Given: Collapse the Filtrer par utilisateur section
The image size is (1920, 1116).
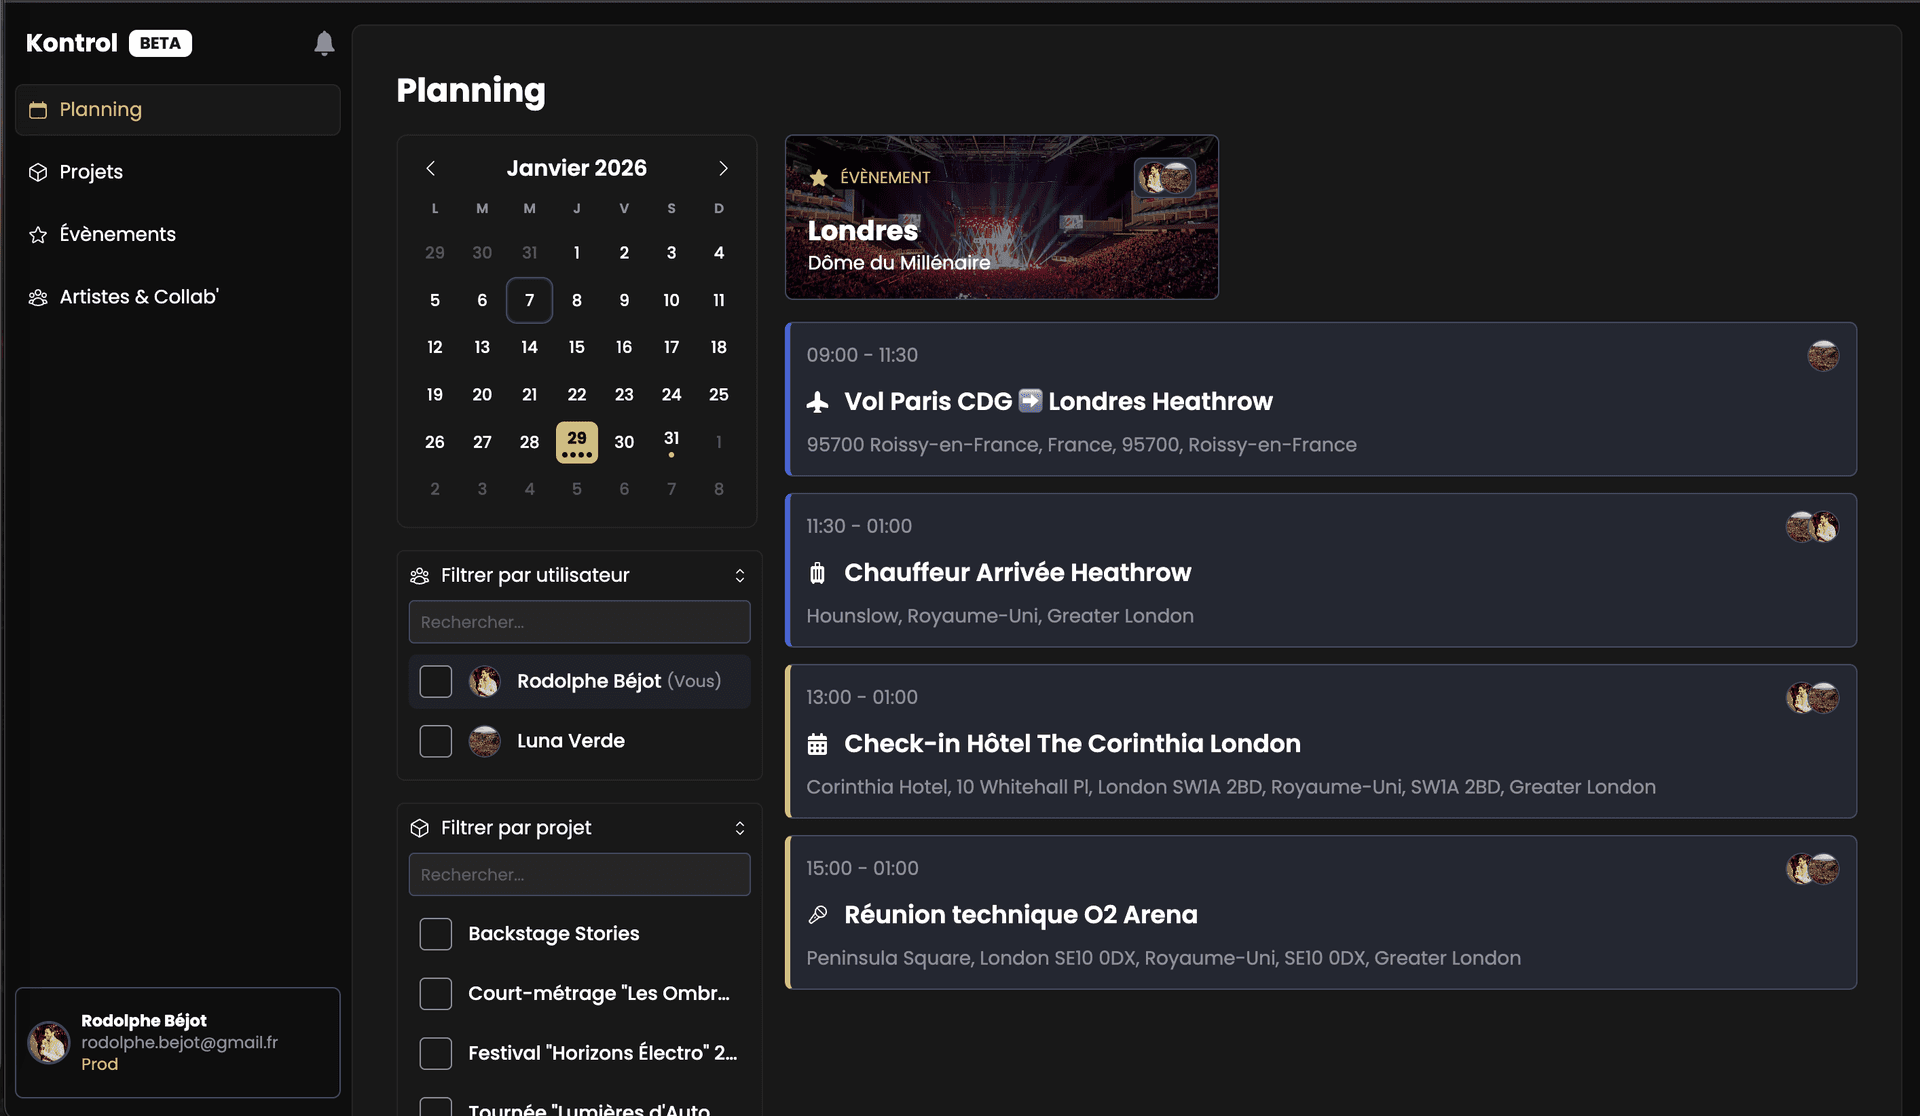Looking at the screenshot, I should (740, 576).
